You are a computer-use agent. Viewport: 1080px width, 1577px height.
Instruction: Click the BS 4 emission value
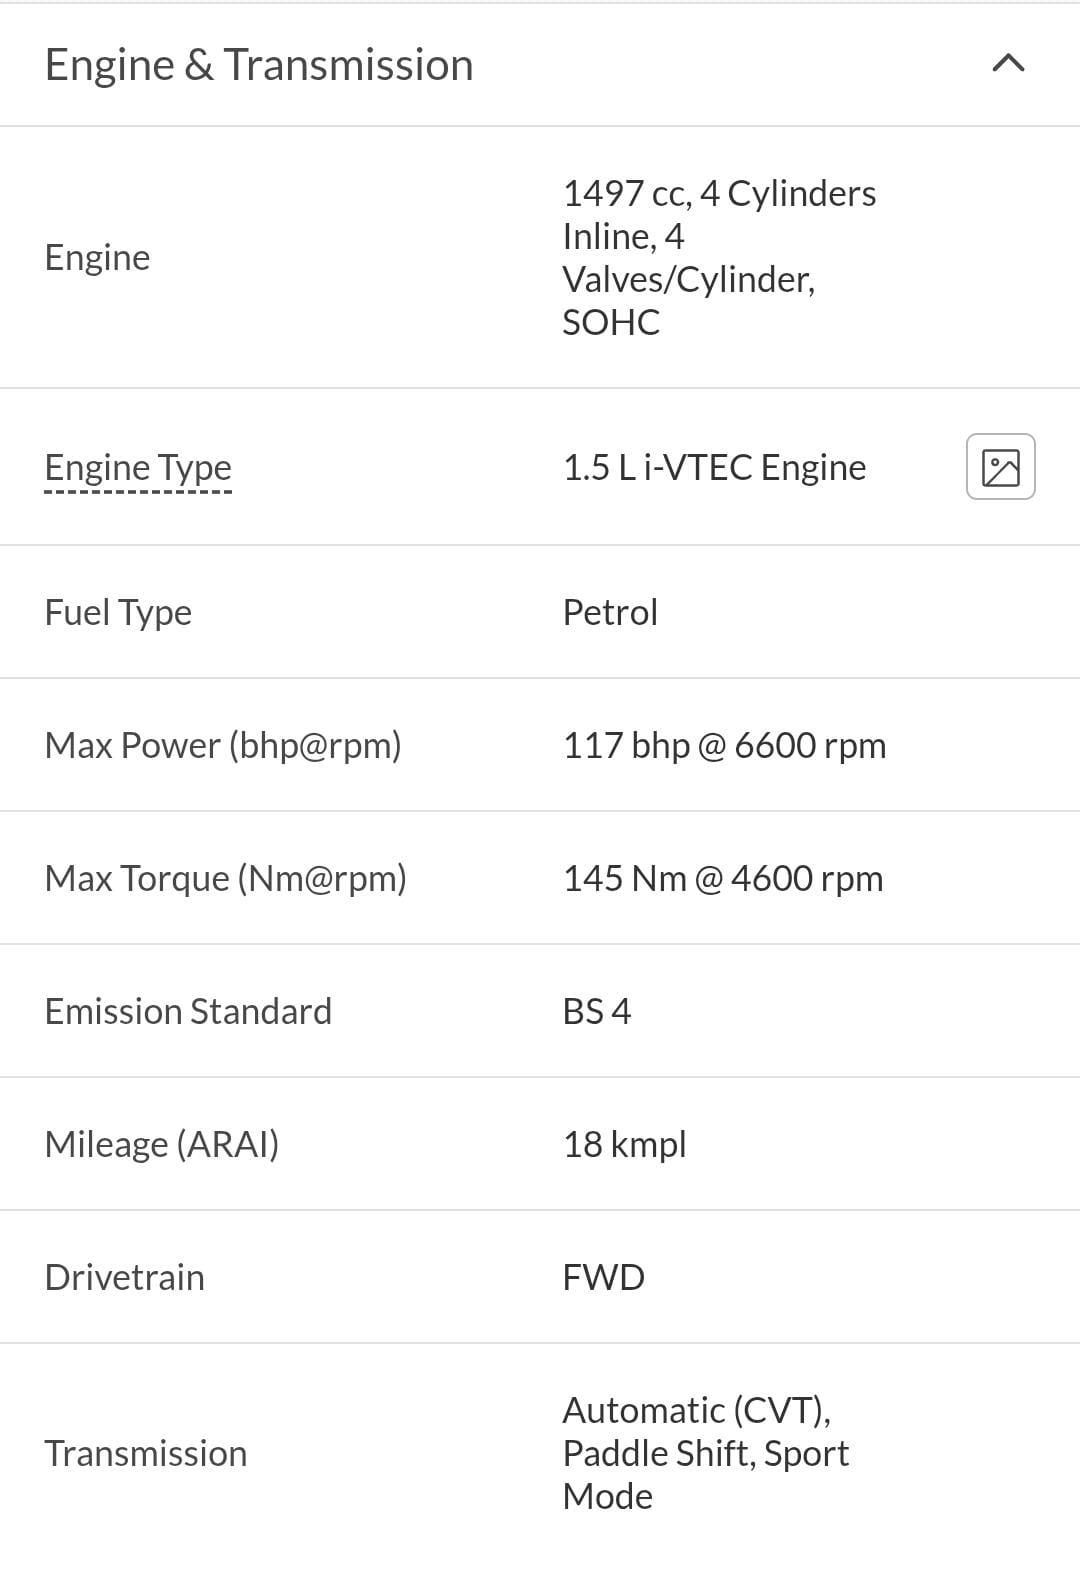(x=597, y=1011)
